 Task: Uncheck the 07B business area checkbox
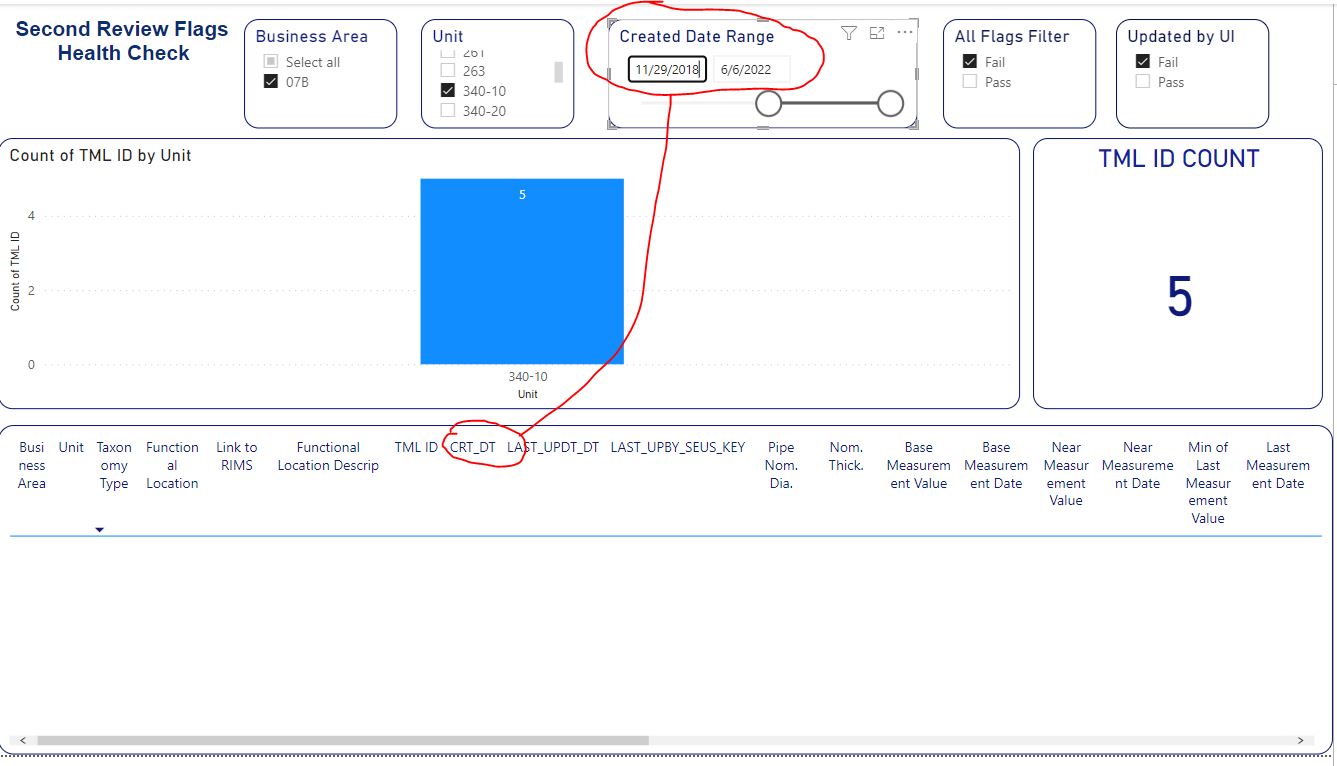(x=270, y=82)
